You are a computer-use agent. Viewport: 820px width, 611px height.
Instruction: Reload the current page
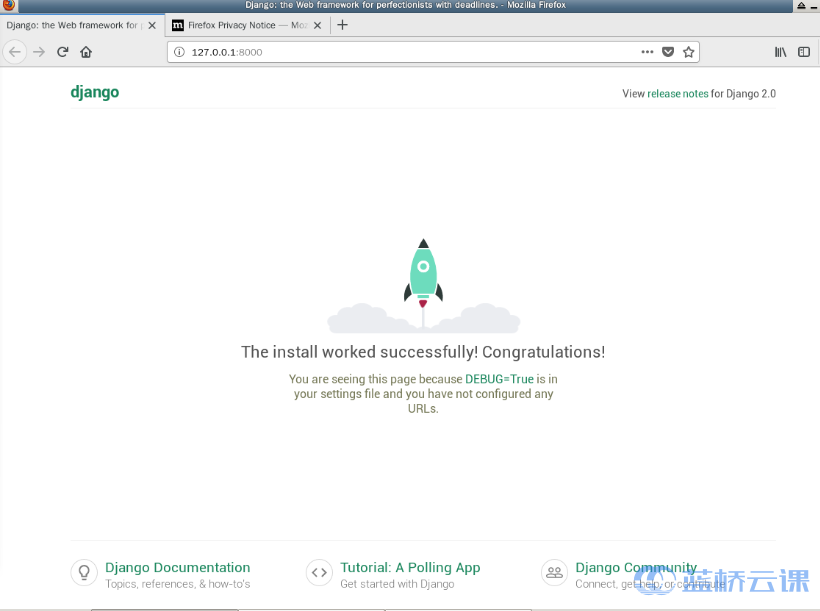63,52
